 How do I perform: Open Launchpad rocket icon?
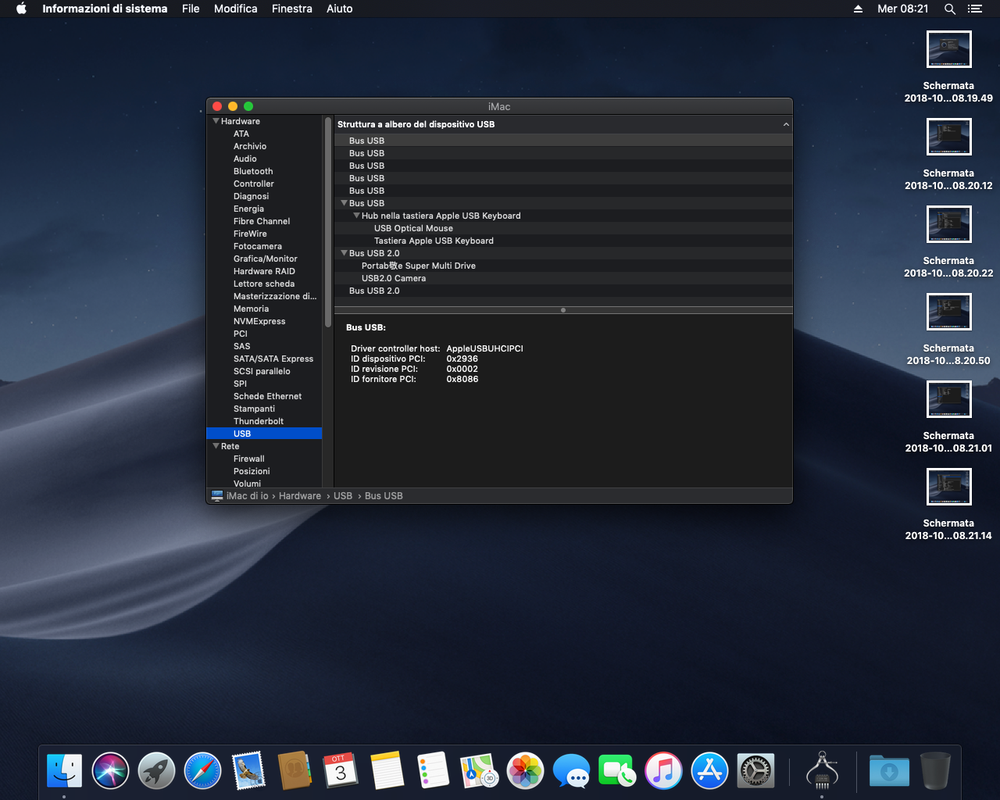(x=156, y=771)
